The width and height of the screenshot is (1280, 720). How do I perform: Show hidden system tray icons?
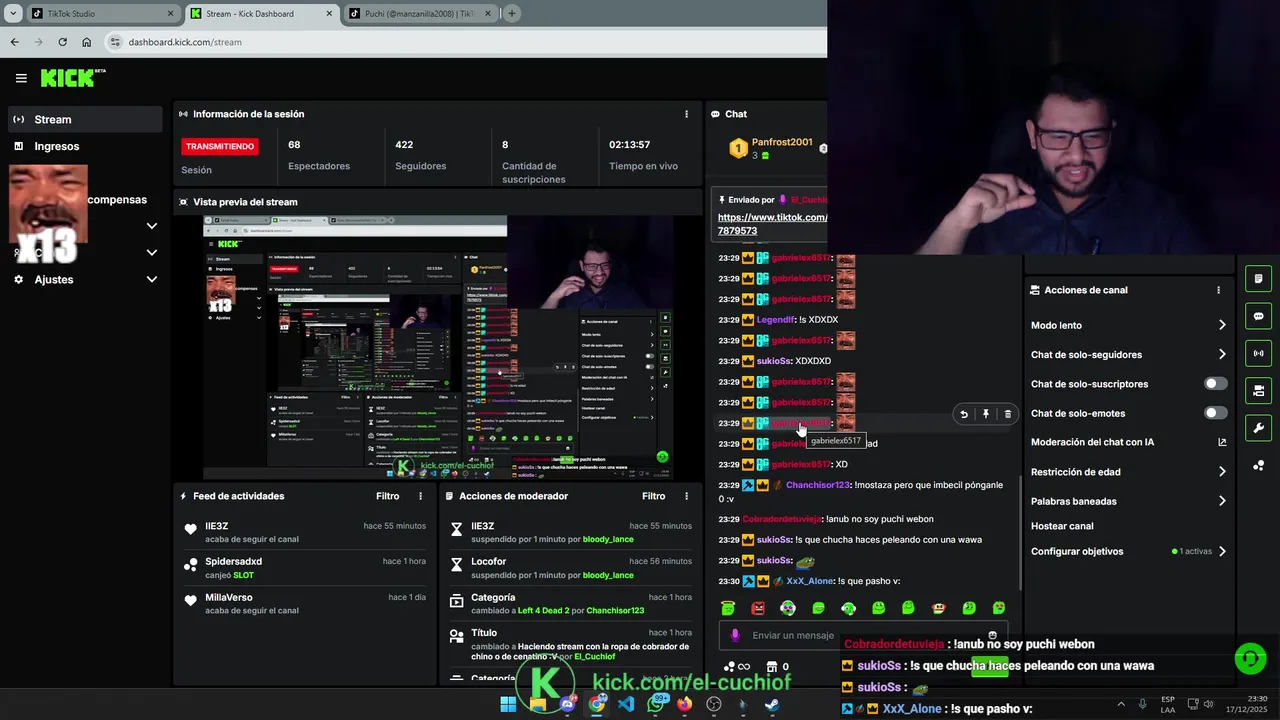[1120, 704]
